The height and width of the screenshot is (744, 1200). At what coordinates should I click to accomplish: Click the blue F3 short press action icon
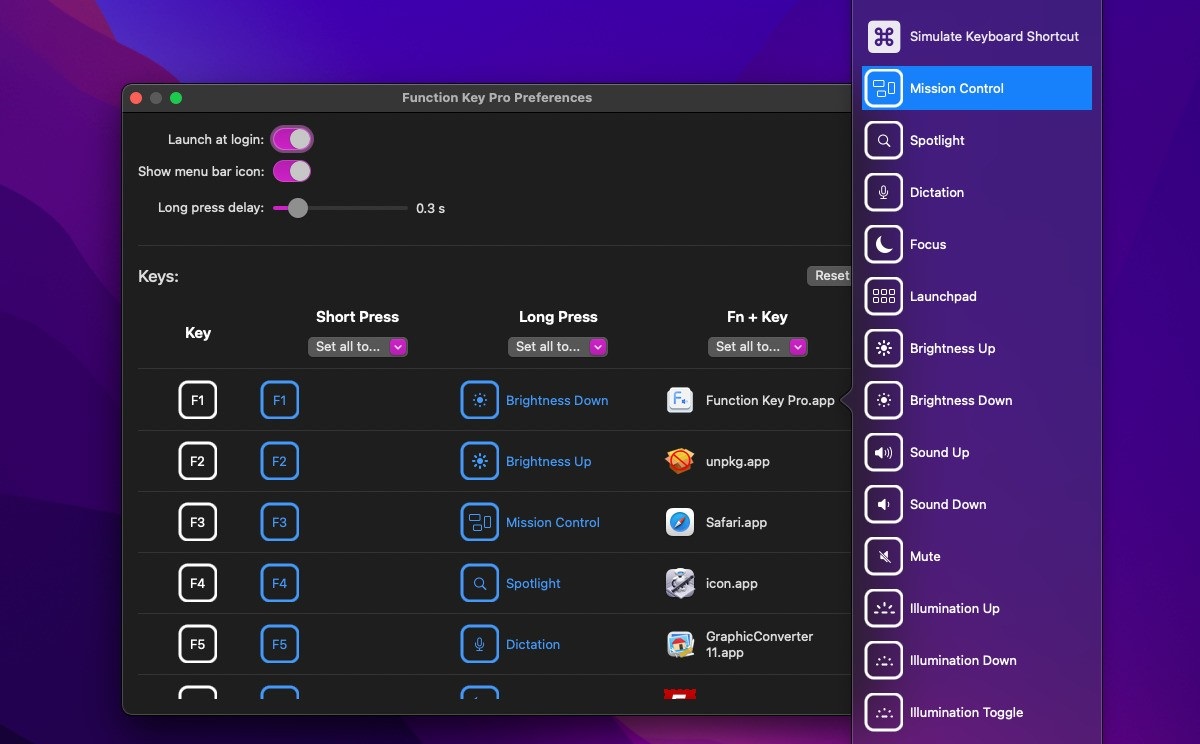(x=279, y=522)
